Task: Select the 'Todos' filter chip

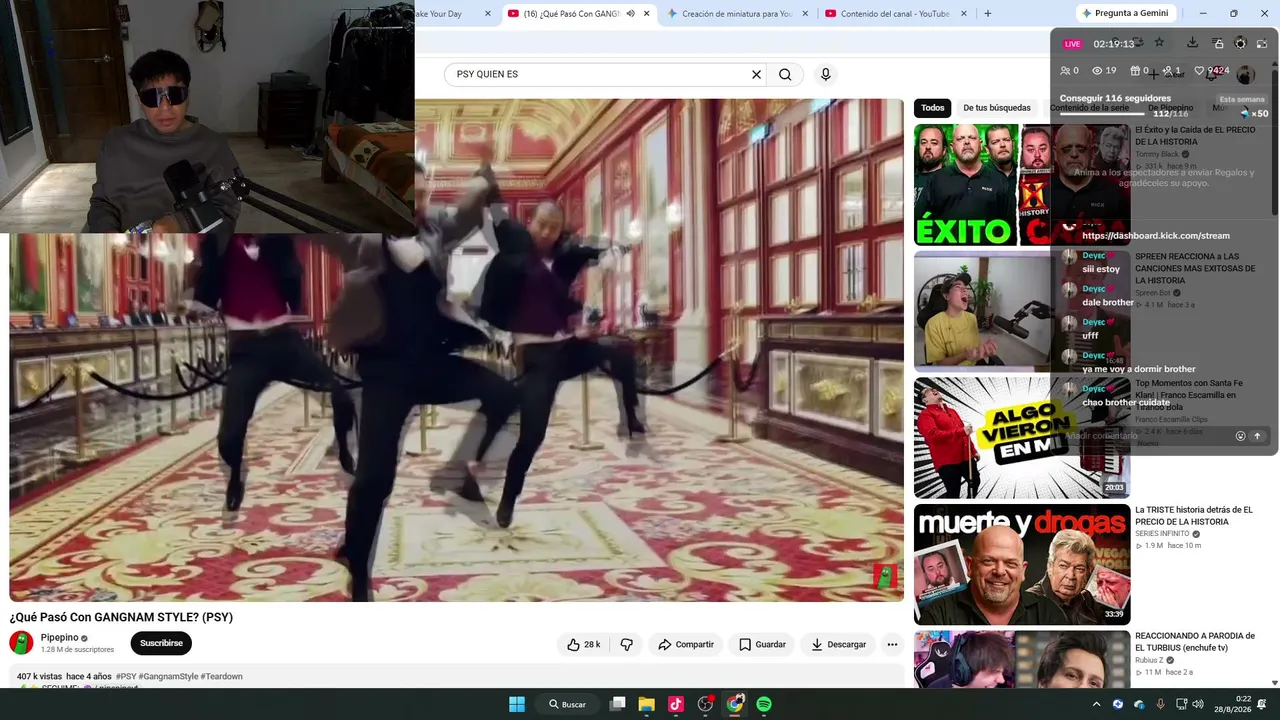Action: [933, 108]
